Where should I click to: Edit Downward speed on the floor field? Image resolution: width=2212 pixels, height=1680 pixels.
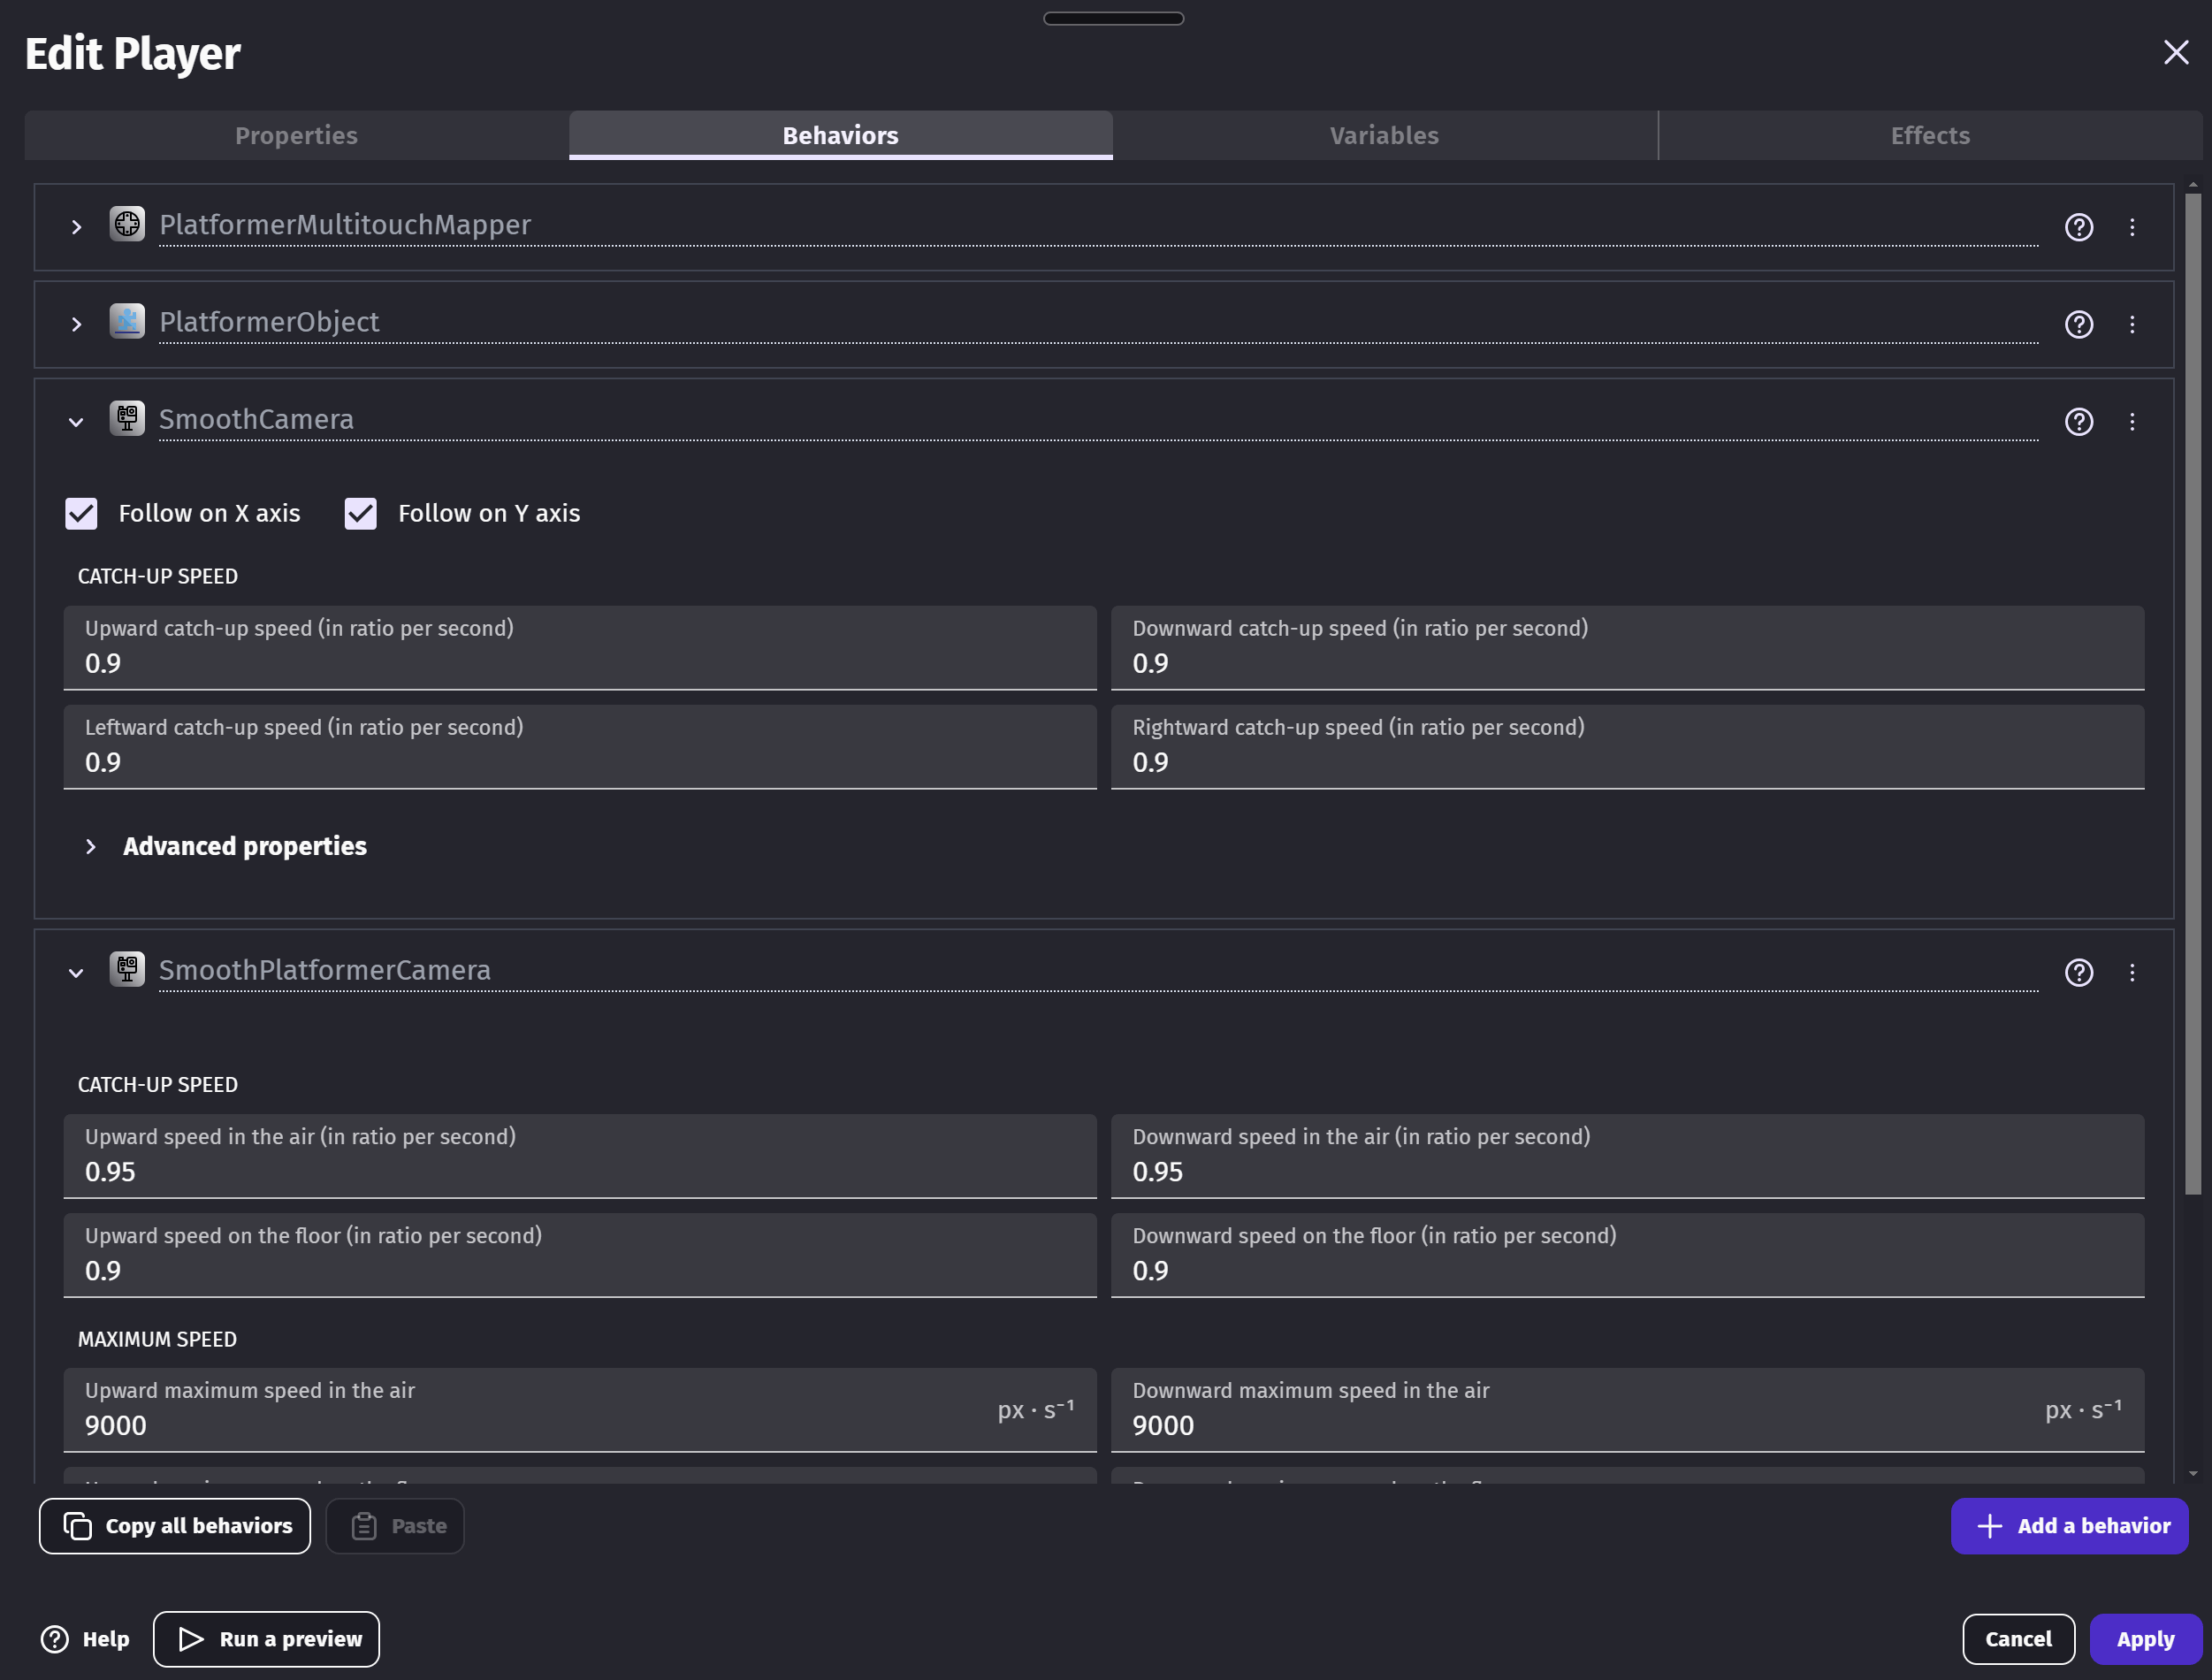[1627, 1254]
